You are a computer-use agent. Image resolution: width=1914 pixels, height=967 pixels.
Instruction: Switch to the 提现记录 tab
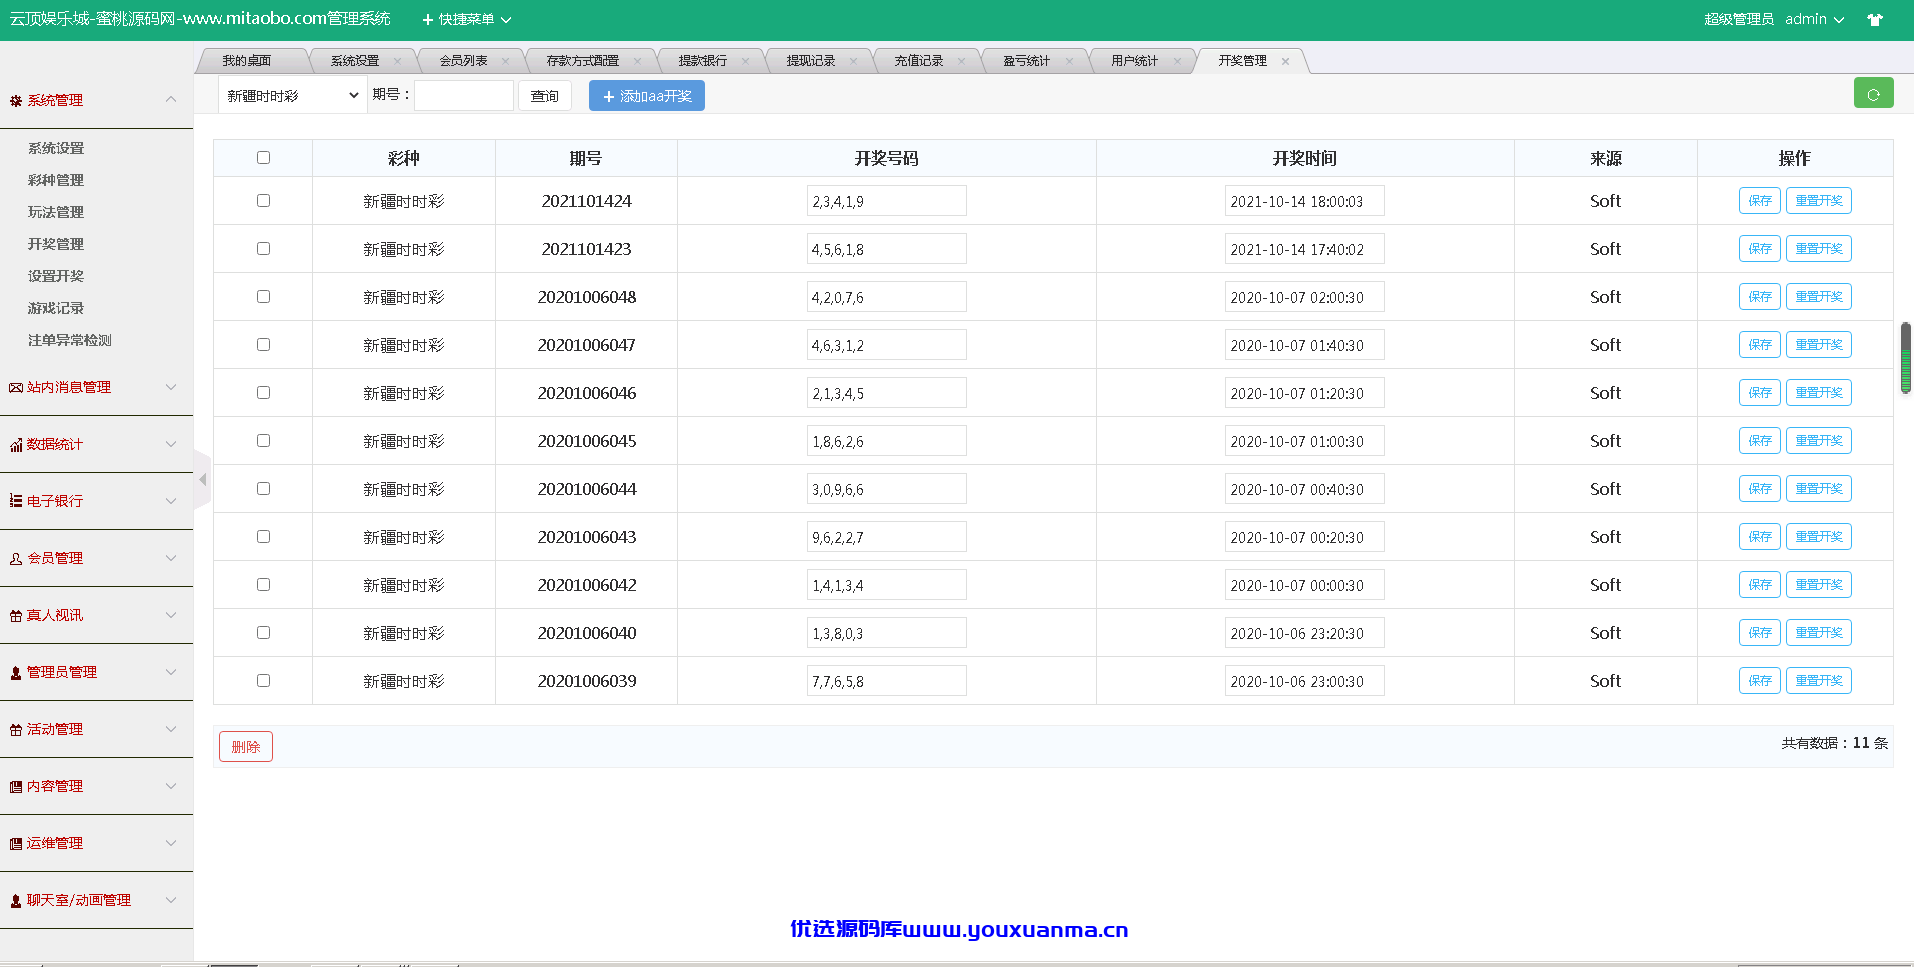(810, 61)
